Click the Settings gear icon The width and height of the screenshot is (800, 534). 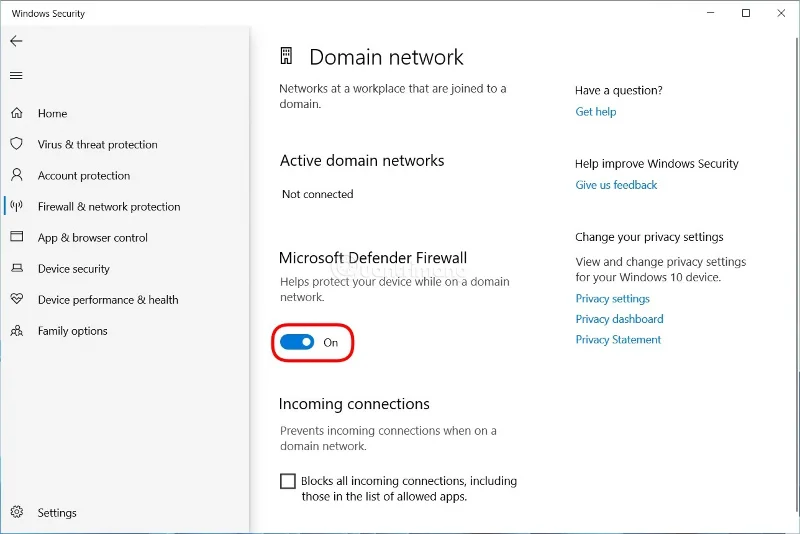[x=17, y=512]
